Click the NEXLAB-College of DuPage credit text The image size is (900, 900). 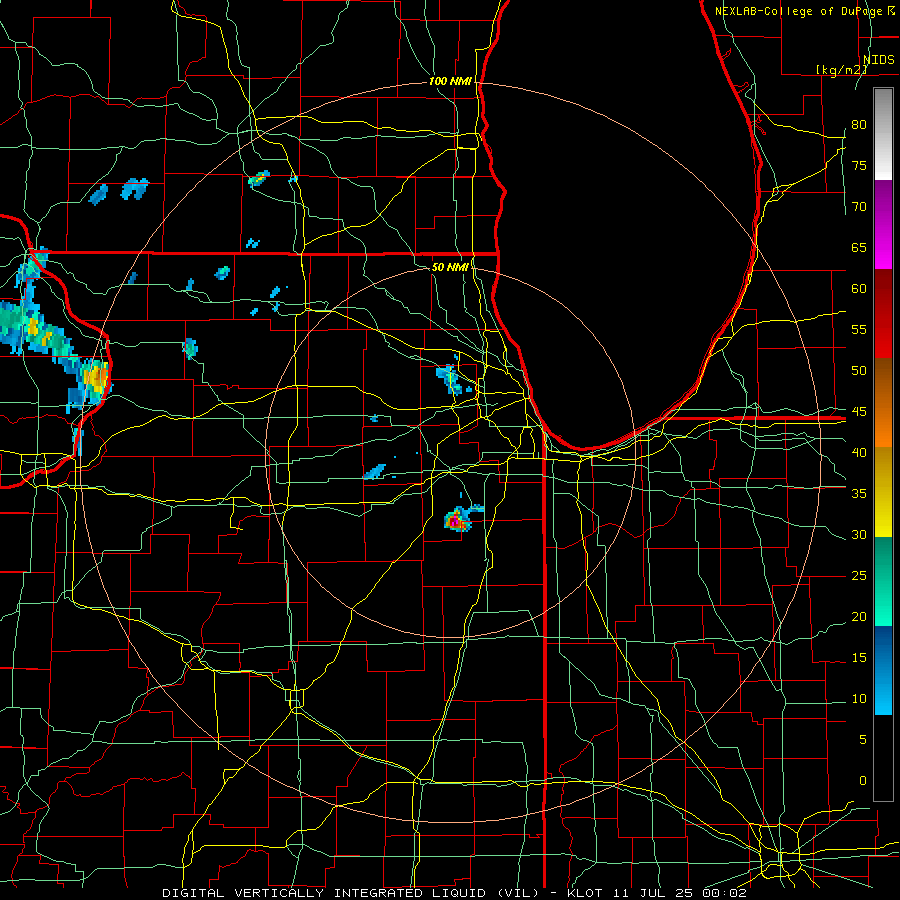pos(798,11)
